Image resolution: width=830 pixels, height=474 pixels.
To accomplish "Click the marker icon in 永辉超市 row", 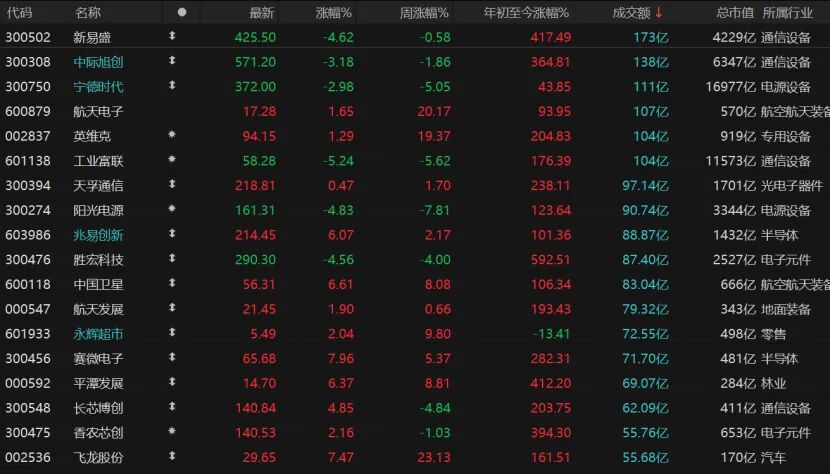I will [x=172, y=333].
